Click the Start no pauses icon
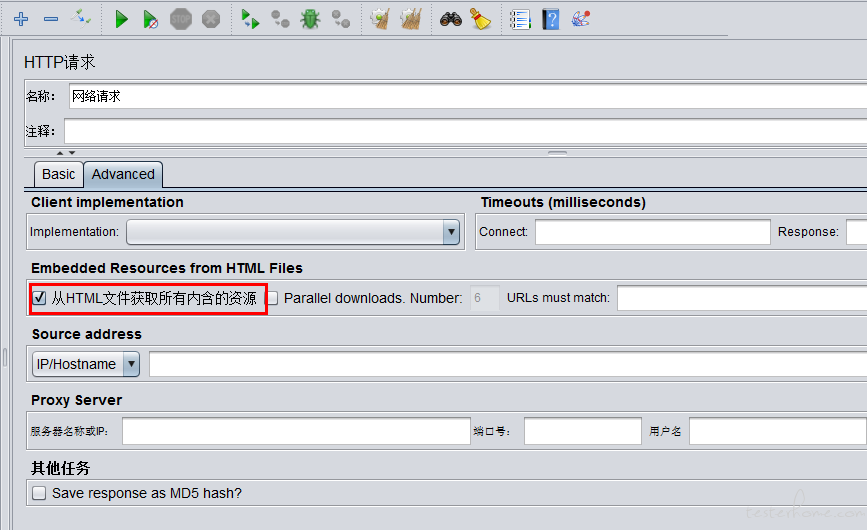867x530 pixels. pos(150,19)
